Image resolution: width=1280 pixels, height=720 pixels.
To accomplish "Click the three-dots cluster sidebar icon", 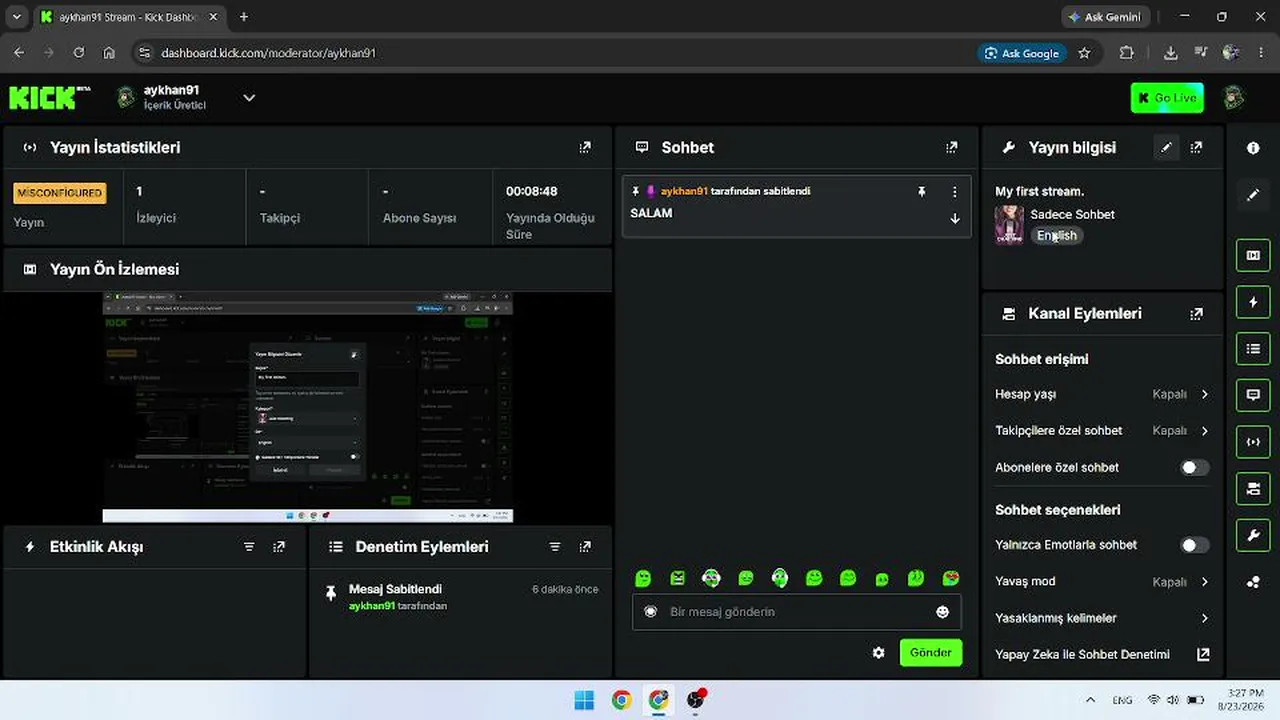I will tap(1253, 582).
